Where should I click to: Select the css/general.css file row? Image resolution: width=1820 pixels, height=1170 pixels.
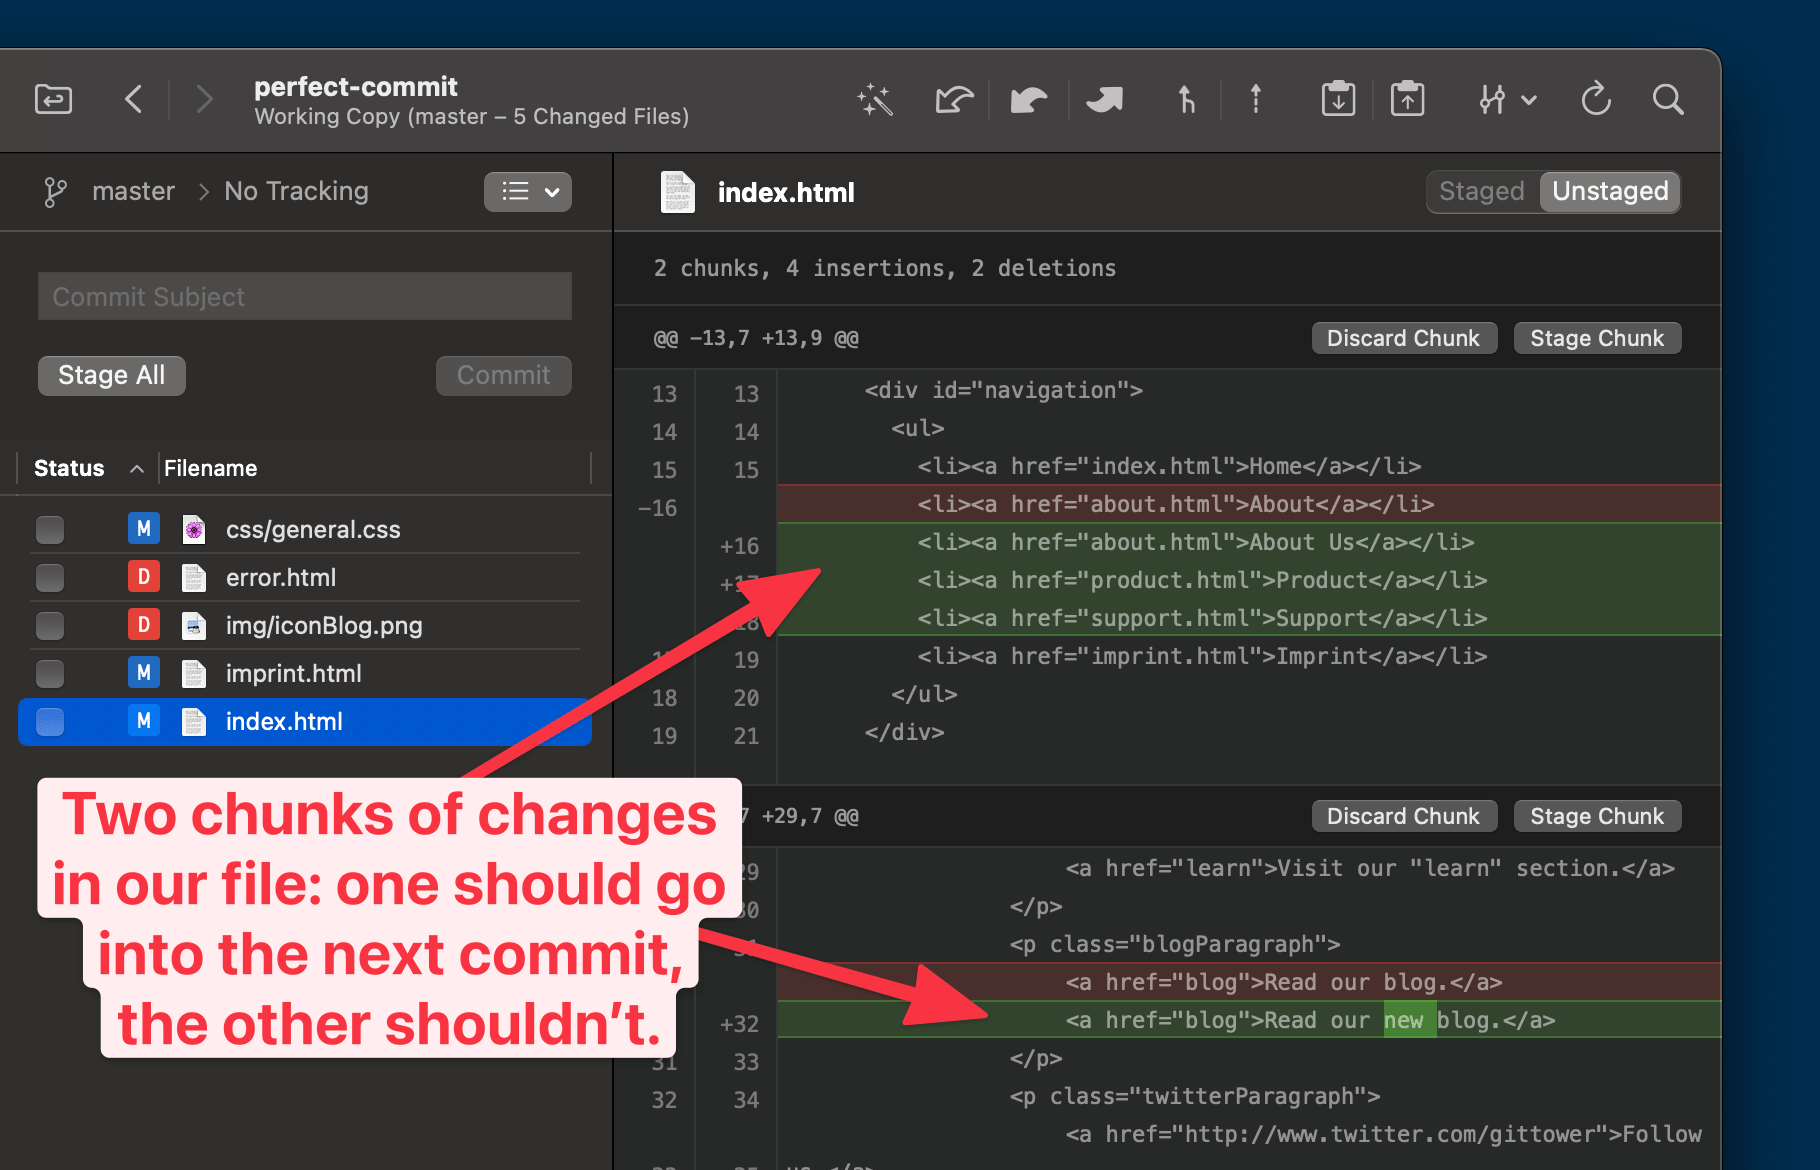[x=305, y=529]
